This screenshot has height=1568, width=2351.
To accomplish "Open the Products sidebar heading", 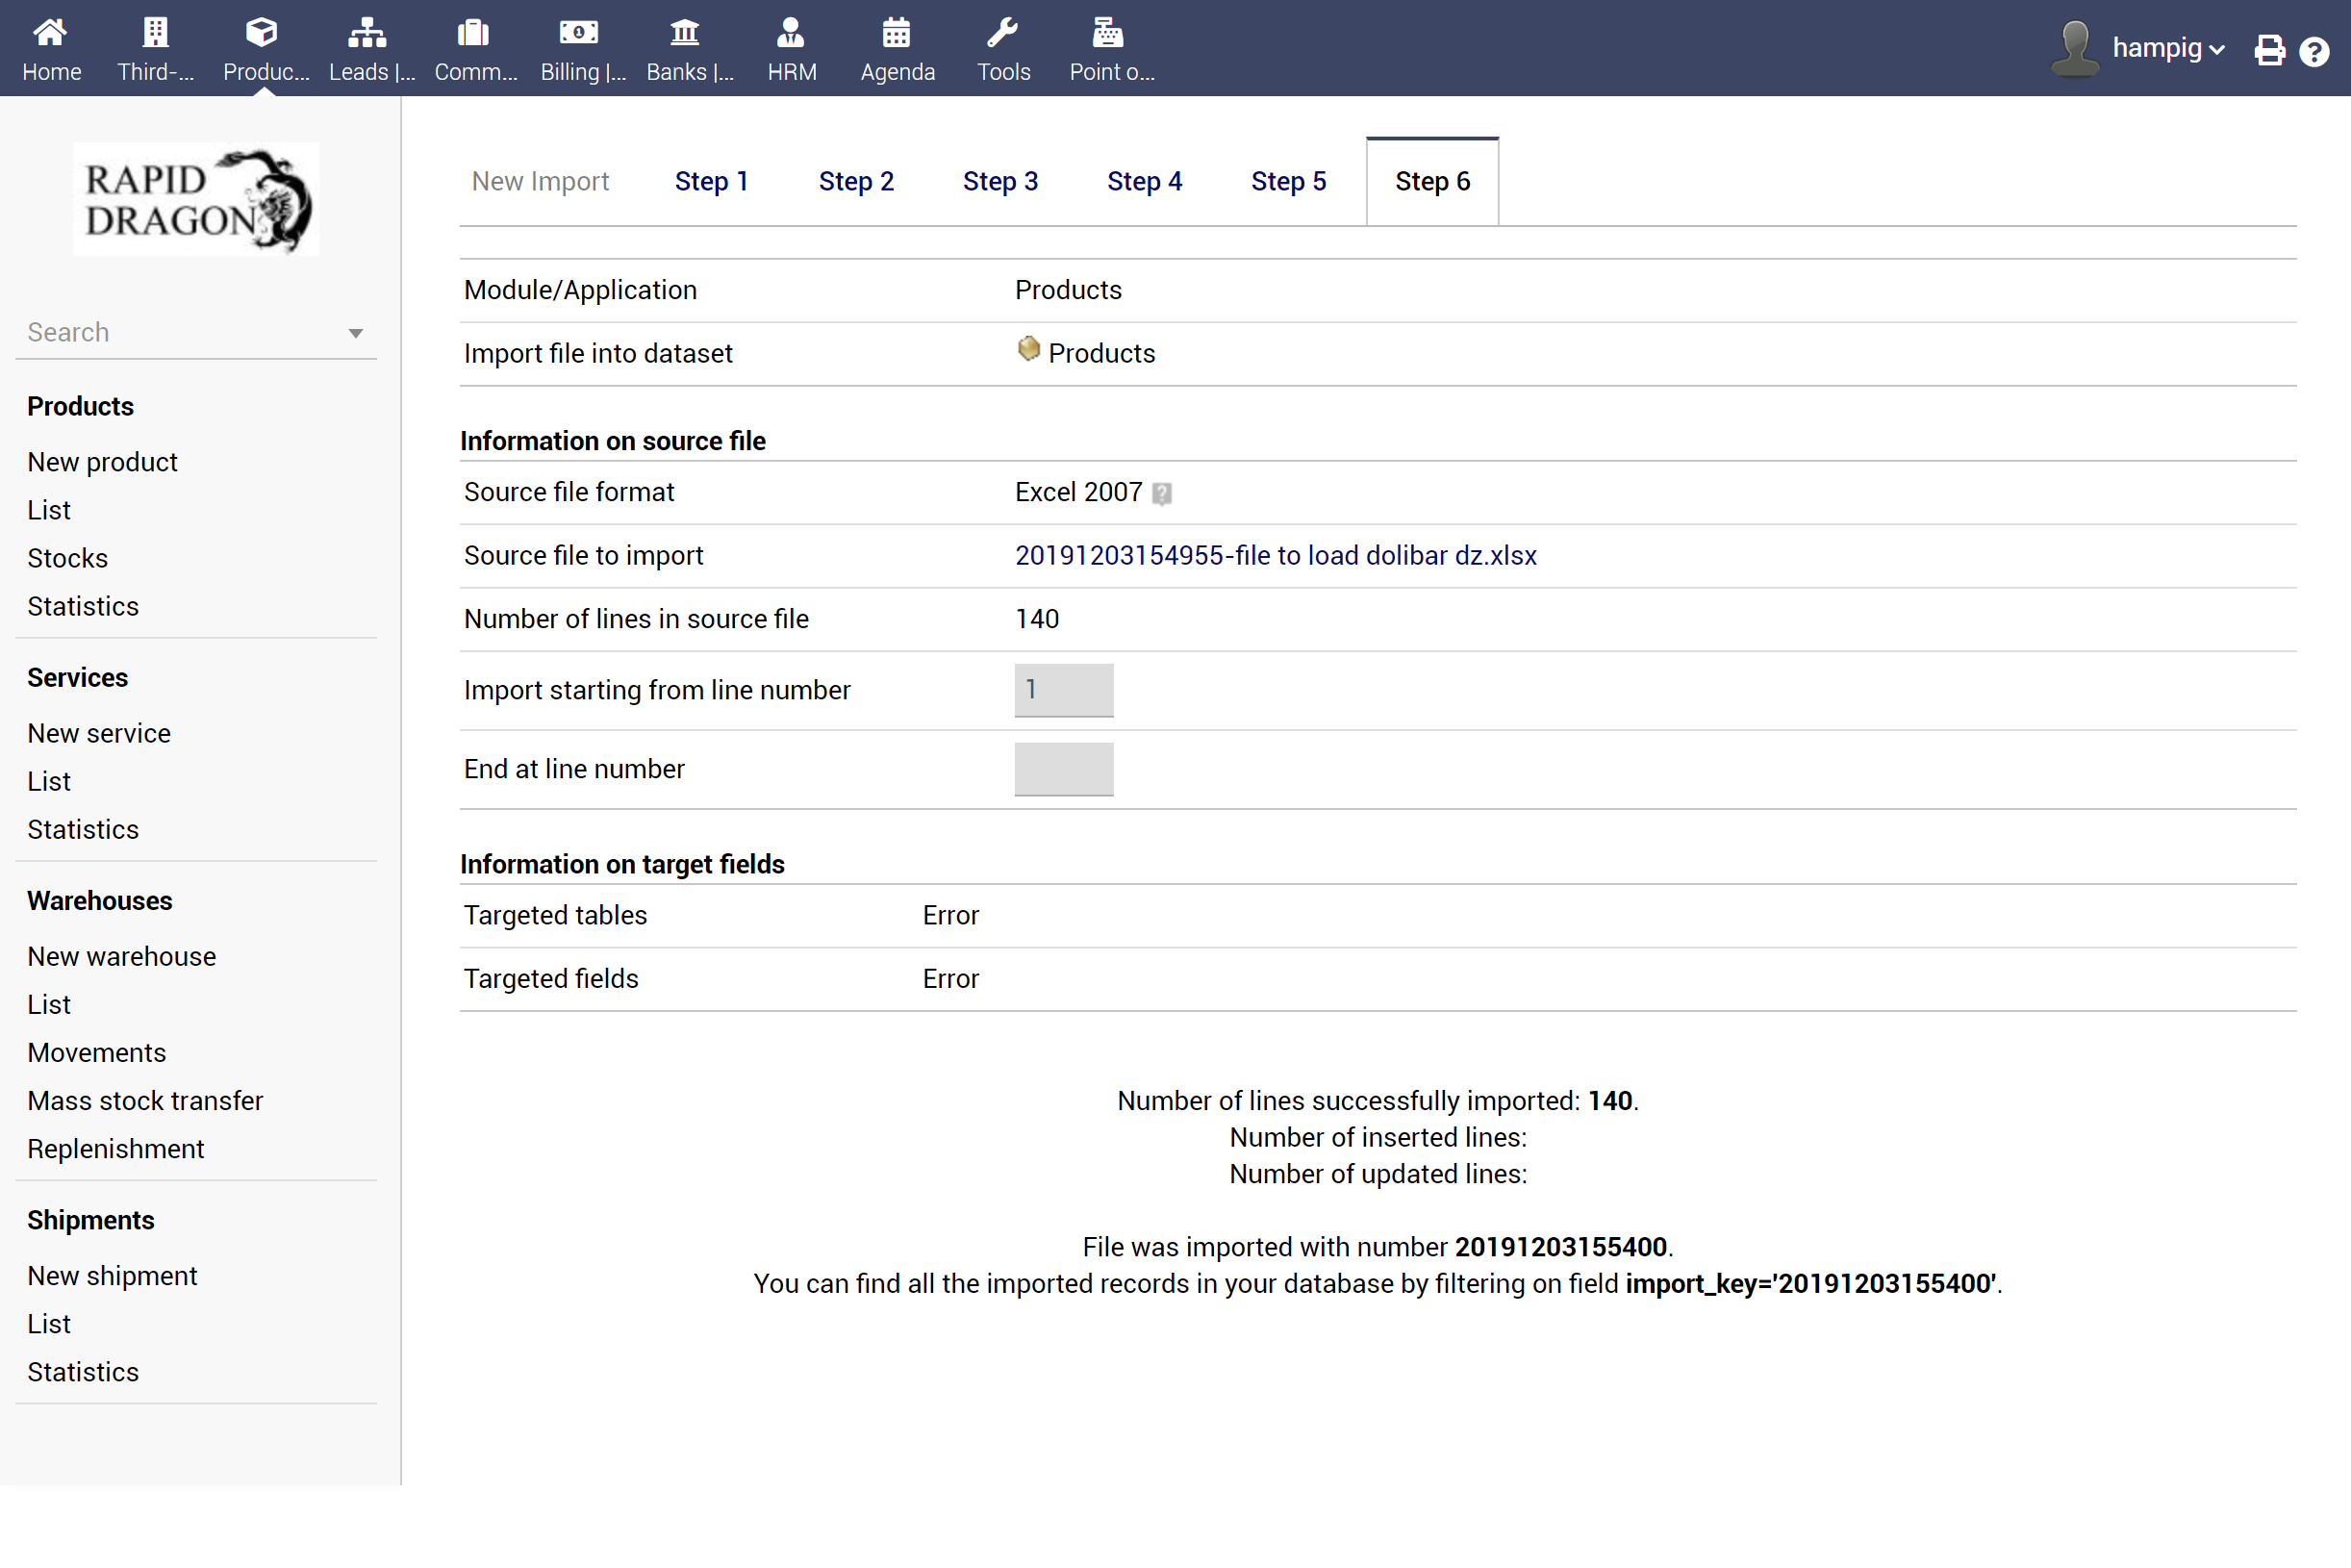I will [x=80, y=406].
